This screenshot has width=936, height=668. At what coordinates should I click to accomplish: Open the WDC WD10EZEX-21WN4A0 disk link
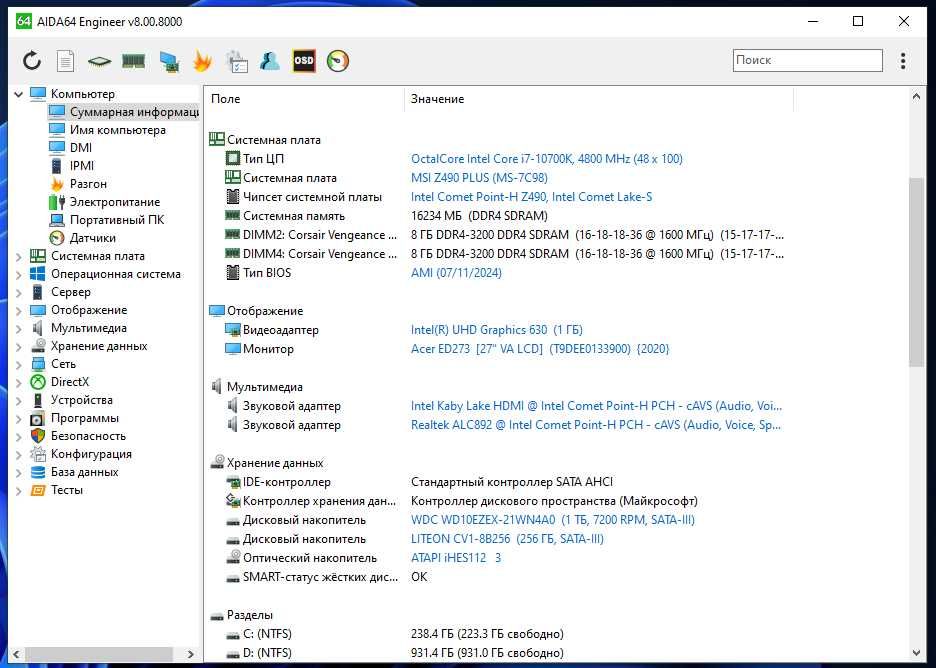pyautogui.click(x=553, y=520)
